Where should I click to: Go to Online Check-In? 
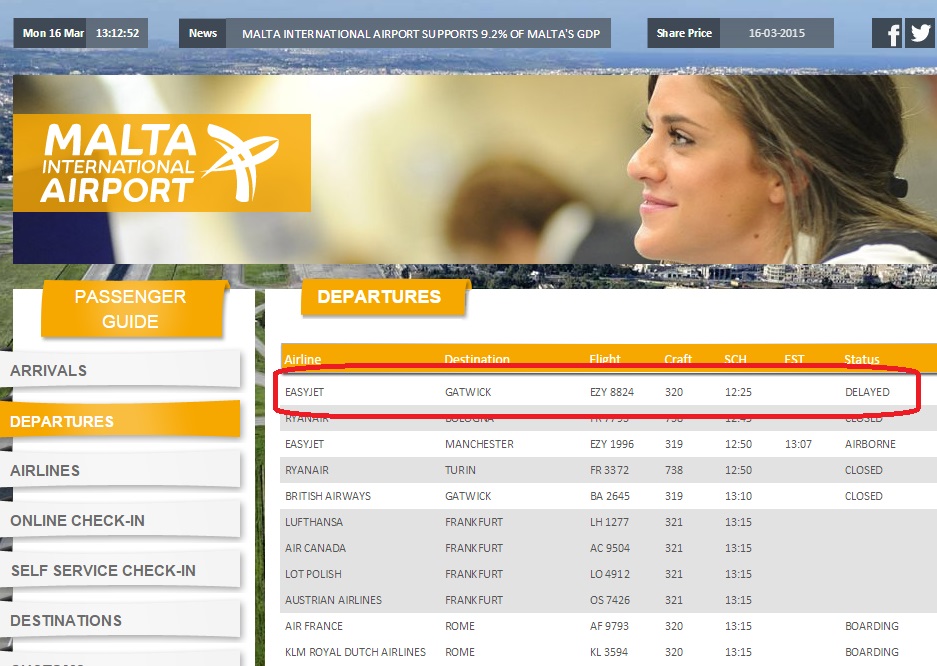(x=121, y=520)
